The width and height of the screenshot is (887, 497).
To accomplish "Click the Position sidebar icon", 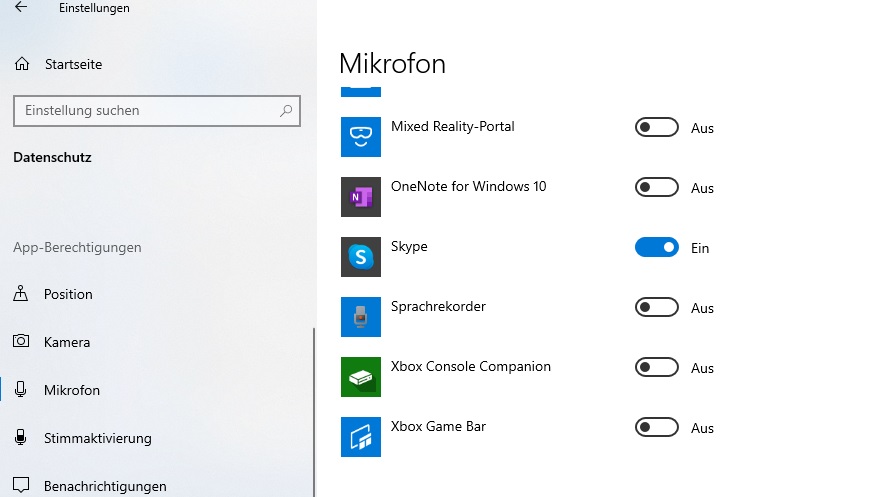I will point(21,293).
